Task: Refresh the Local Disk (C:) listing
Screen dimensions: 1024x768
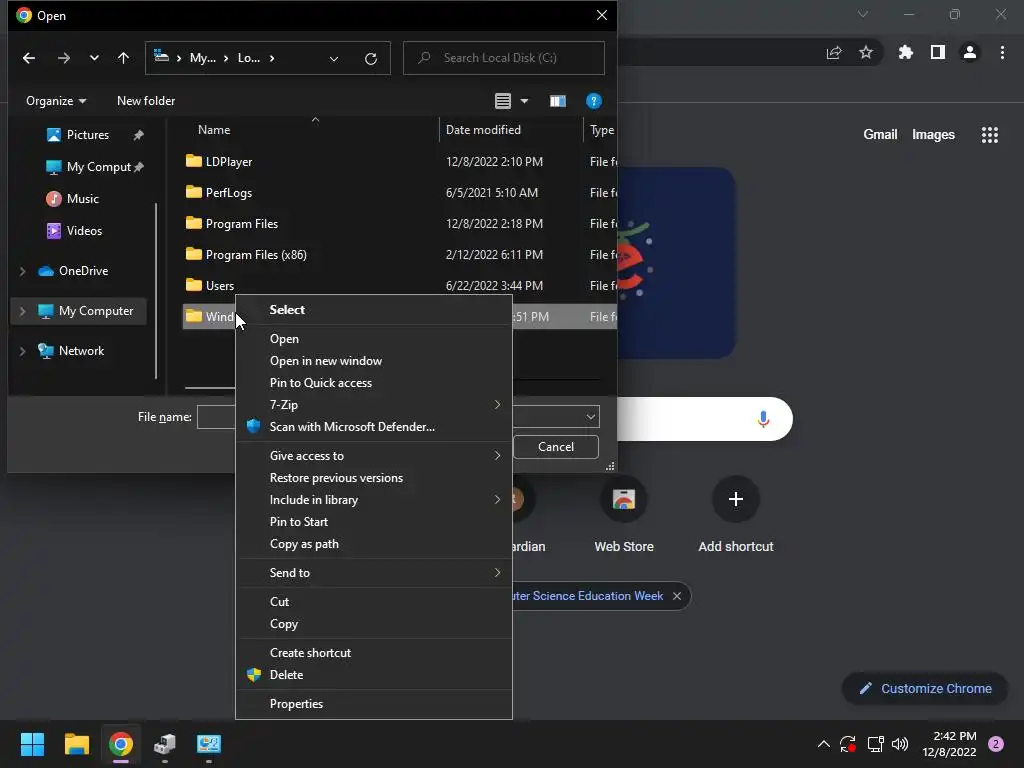Action: point(370,59)
